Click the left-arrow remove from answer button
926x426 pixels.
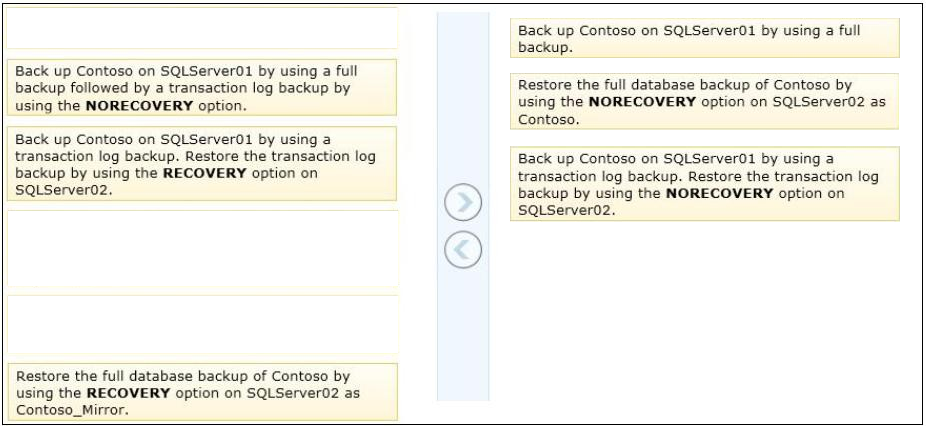tap(463, 249)
